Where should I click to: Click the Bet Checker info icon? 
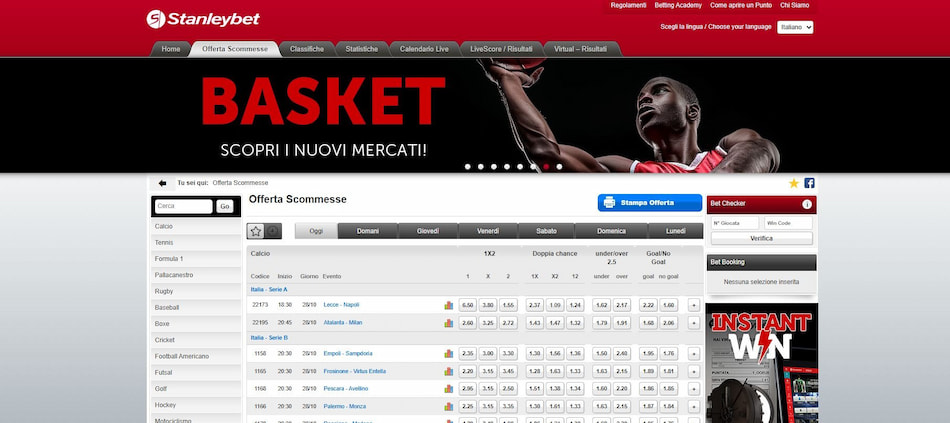[807, 204]
